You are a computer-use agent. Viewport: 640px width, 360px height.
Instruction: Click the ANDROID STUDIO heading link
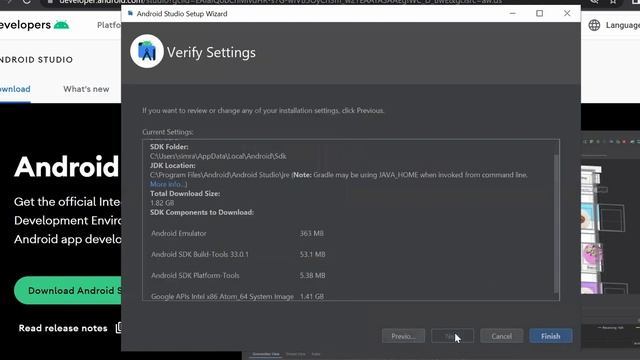pyautogui.click(x=36, y=60)
